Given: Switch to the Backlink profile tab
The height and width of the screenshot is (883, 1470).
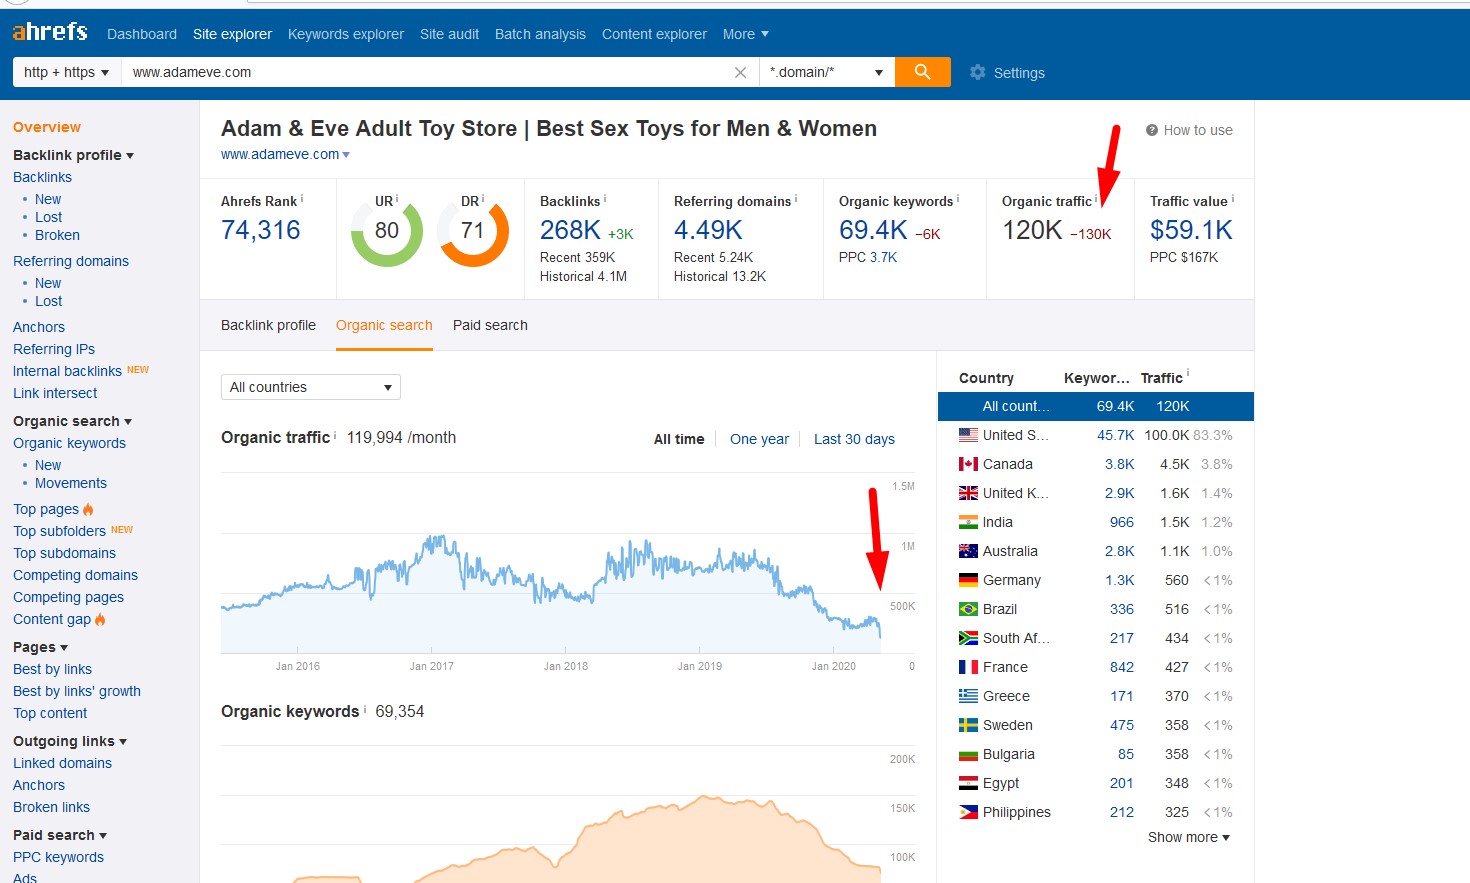Looking at the screenshot, I should pos(268,325).
